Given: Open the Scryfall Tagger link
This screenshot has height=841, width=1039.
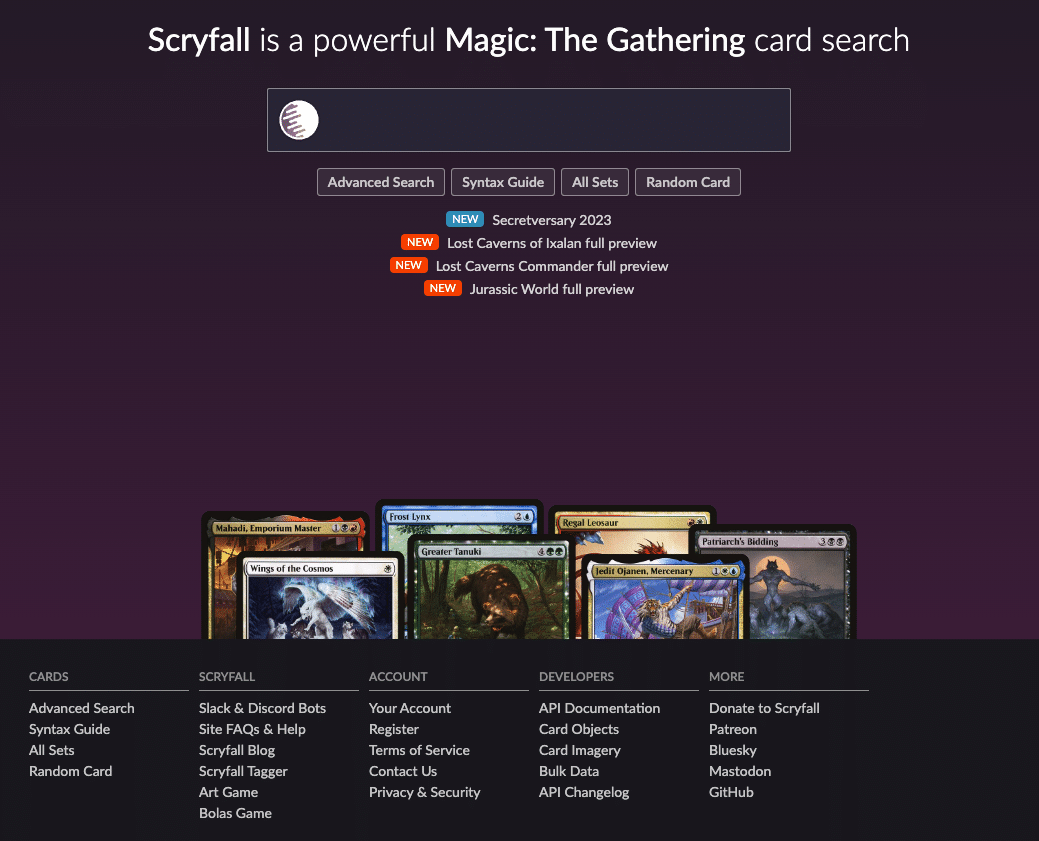Looking at the screenshot, I should 243,771.
